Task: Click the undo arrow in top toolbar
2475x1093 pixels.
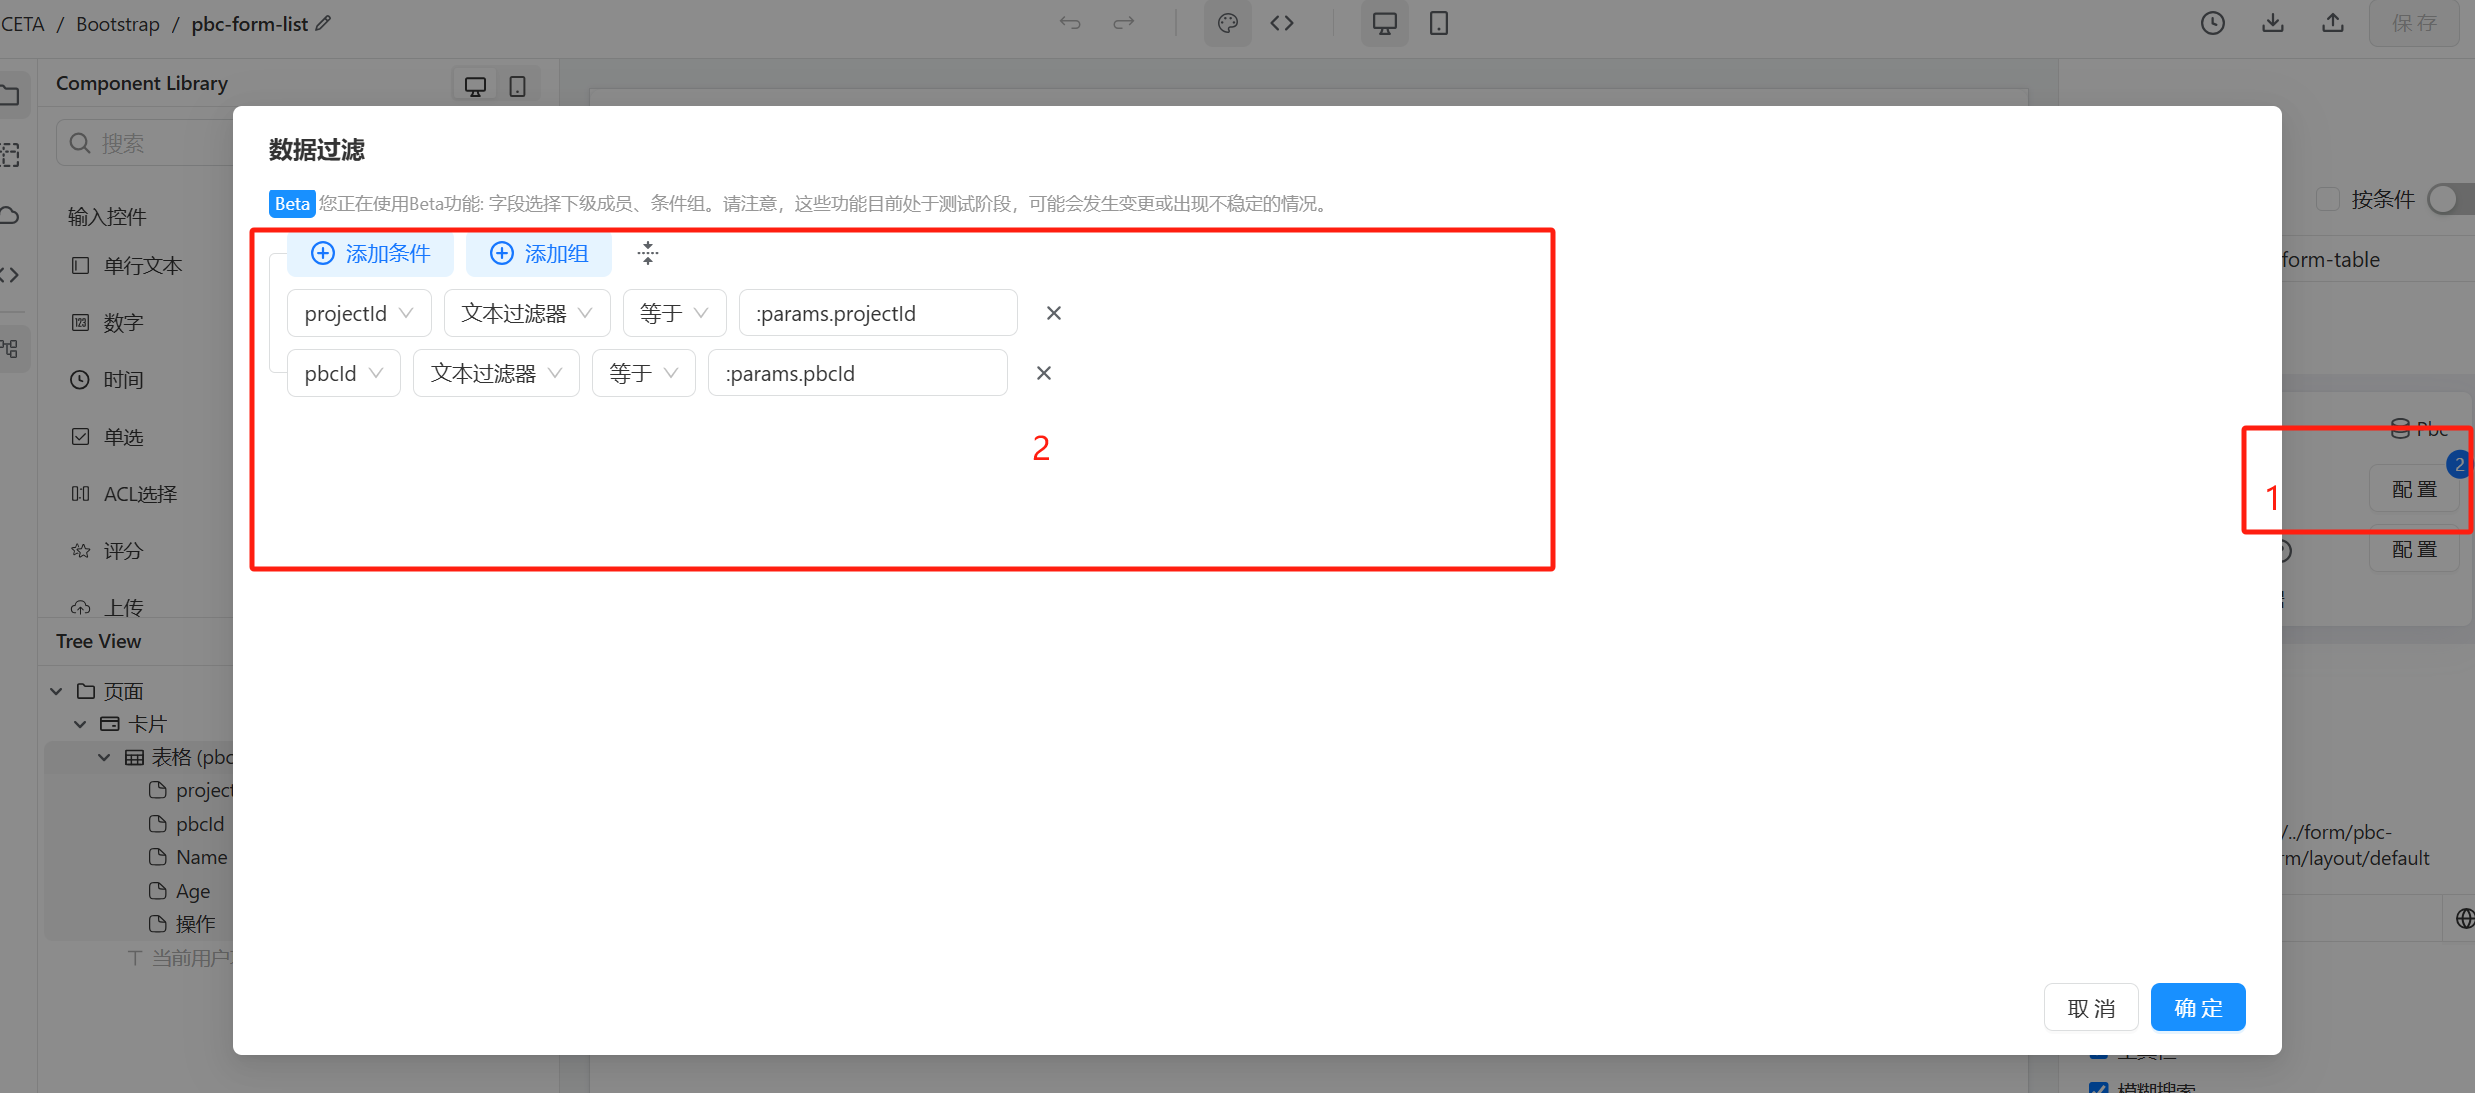Action: click(x=1070, y=23)
